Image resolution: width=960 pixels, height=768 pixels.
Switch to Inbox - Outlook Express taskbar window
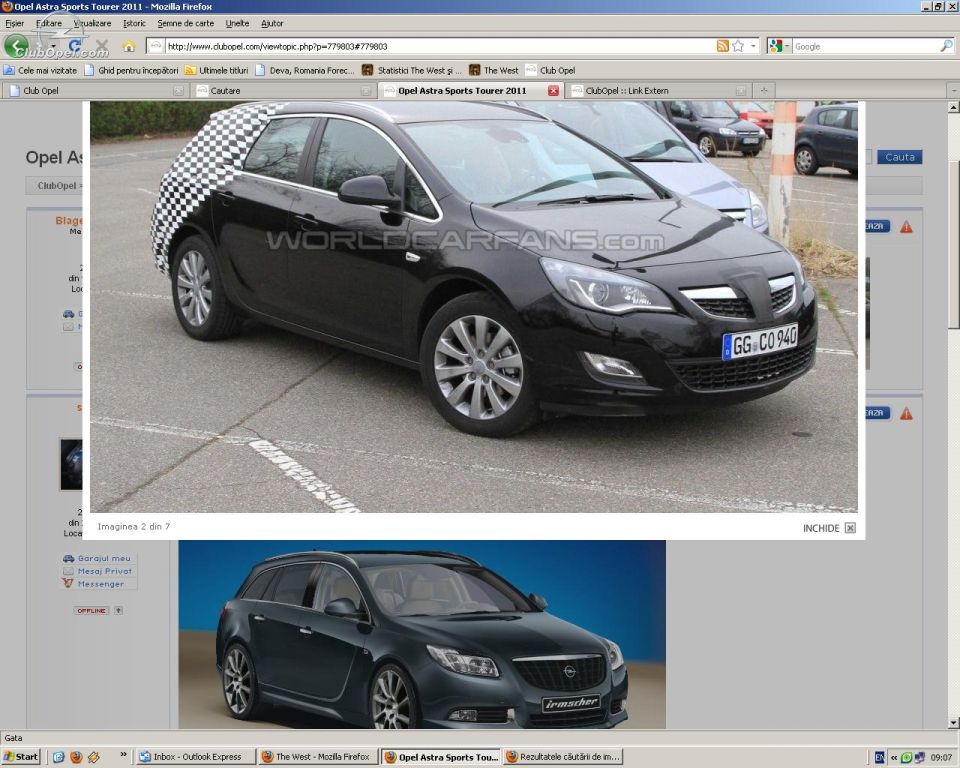195,757
